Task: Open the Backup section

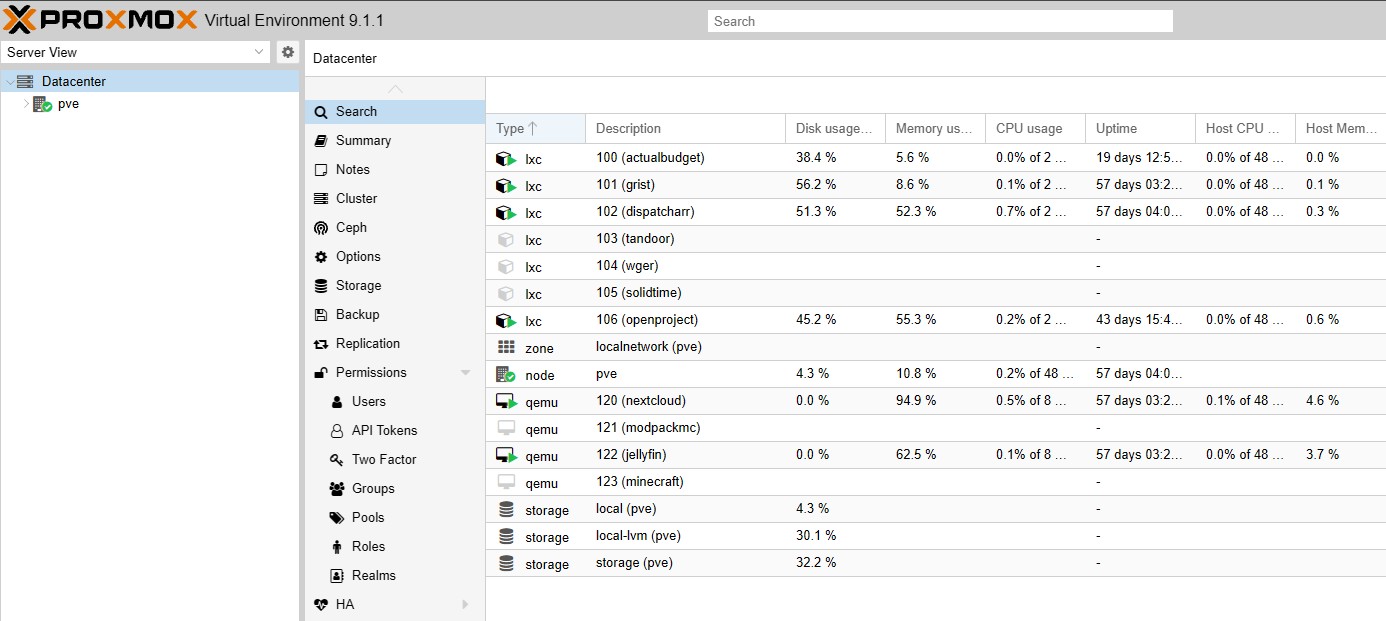Action: [395, 315]
